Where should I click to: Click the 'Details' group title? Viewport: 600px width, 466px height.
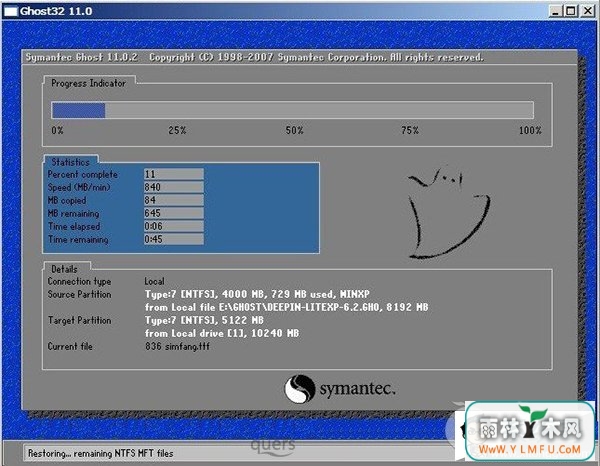(64, 269)
